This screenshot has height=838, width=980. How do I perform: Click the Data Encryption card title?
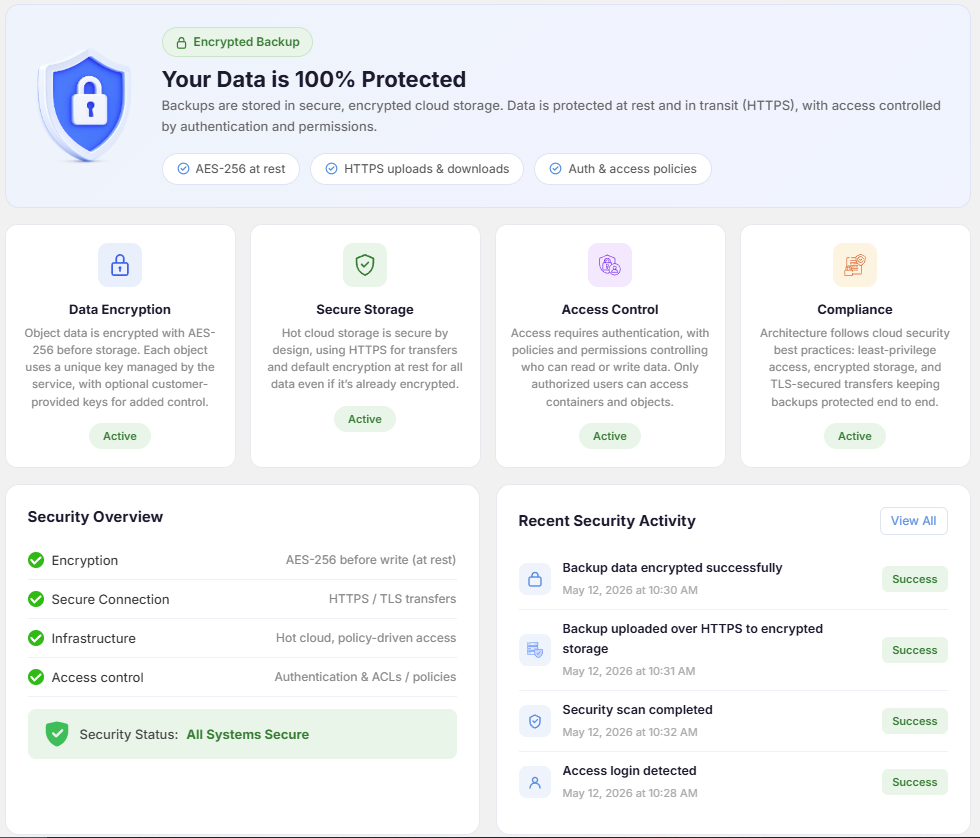point(120,309)
